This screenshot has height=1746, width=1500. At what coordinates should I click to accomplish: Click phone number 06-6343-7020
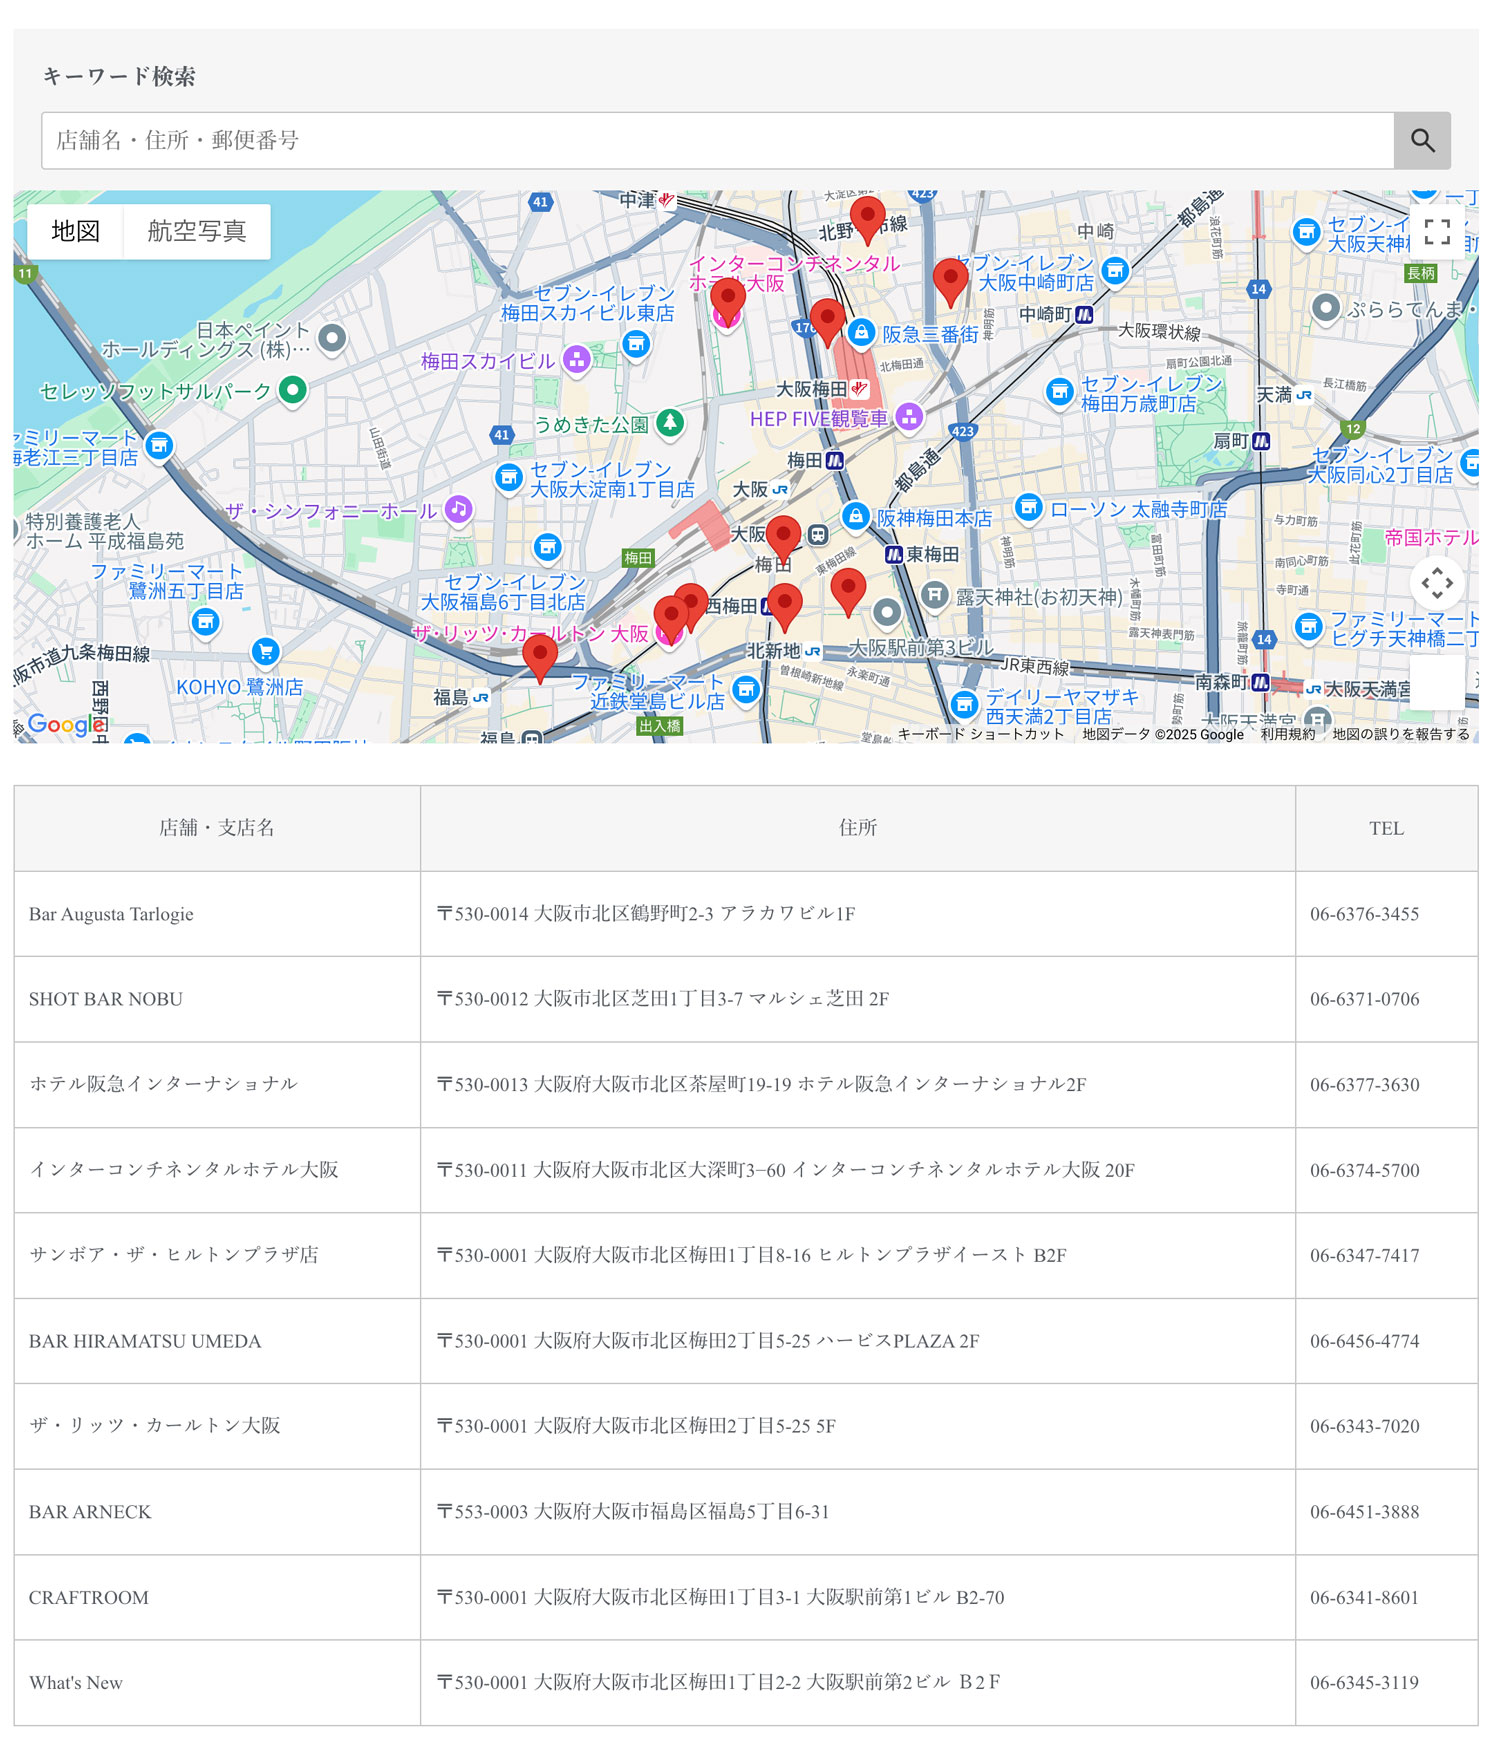1365,1426
